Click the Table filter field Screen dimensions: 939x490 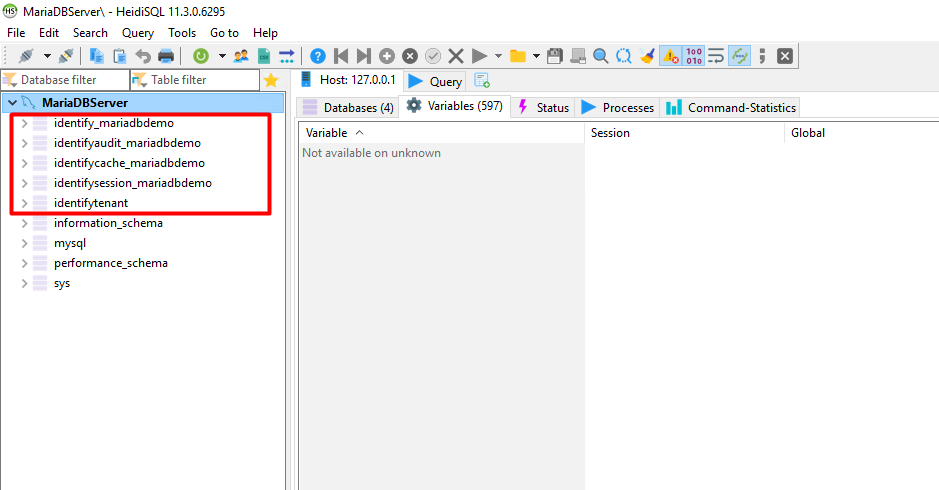195,80
